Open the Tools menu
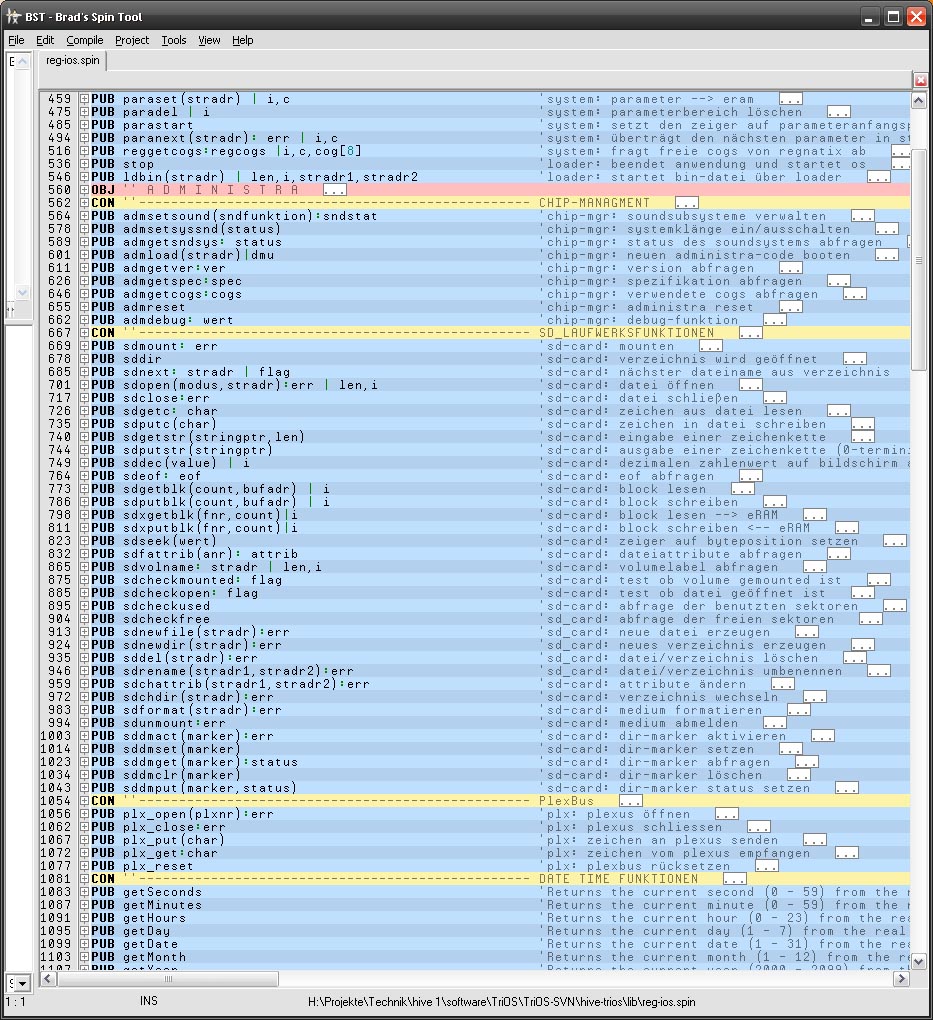 point(174,40)
